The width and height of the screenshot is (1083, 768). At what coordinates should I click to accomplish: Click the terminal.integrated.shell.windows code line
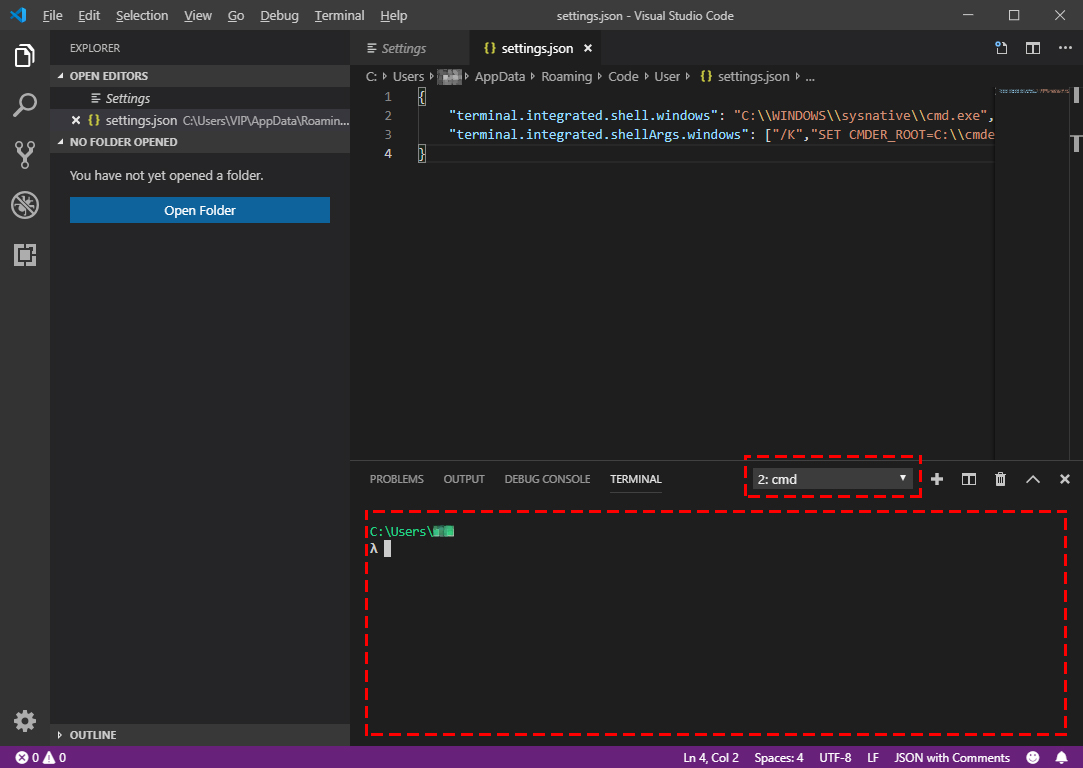(x=721, y=115)
